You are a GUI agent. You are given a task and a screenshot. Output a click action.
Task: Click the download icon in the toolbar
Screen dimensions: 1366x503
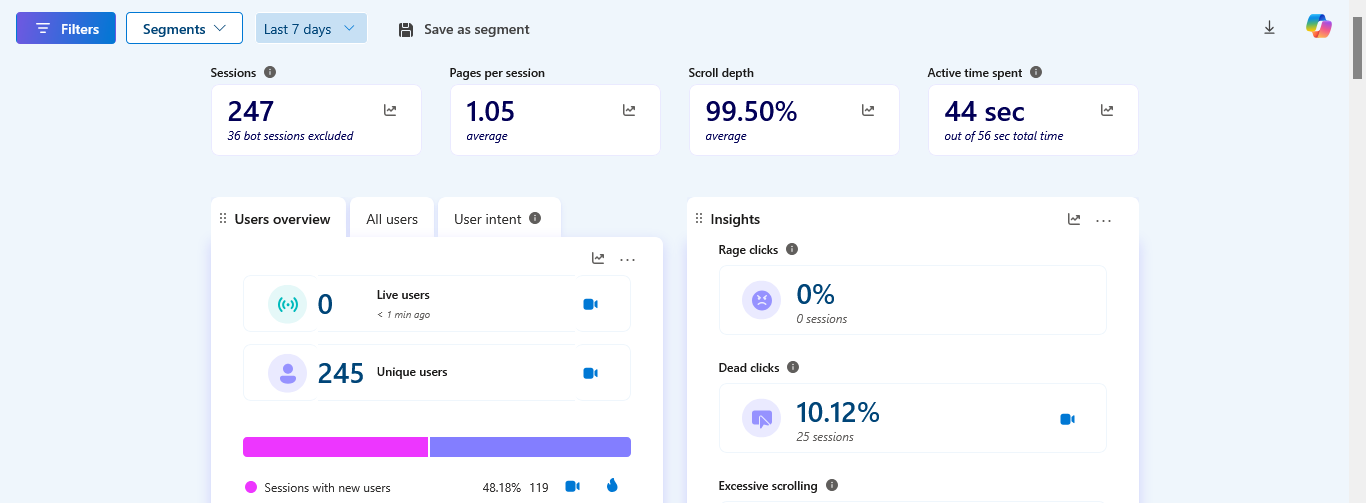click(1269, 28)
